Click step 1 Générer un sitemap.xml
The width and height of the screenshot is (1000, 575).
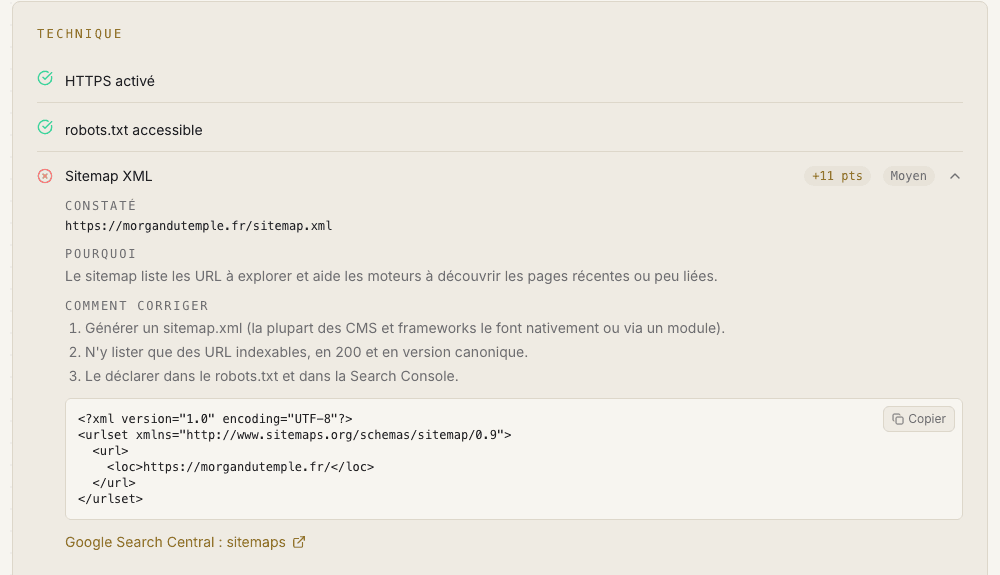tap(397, 328)
